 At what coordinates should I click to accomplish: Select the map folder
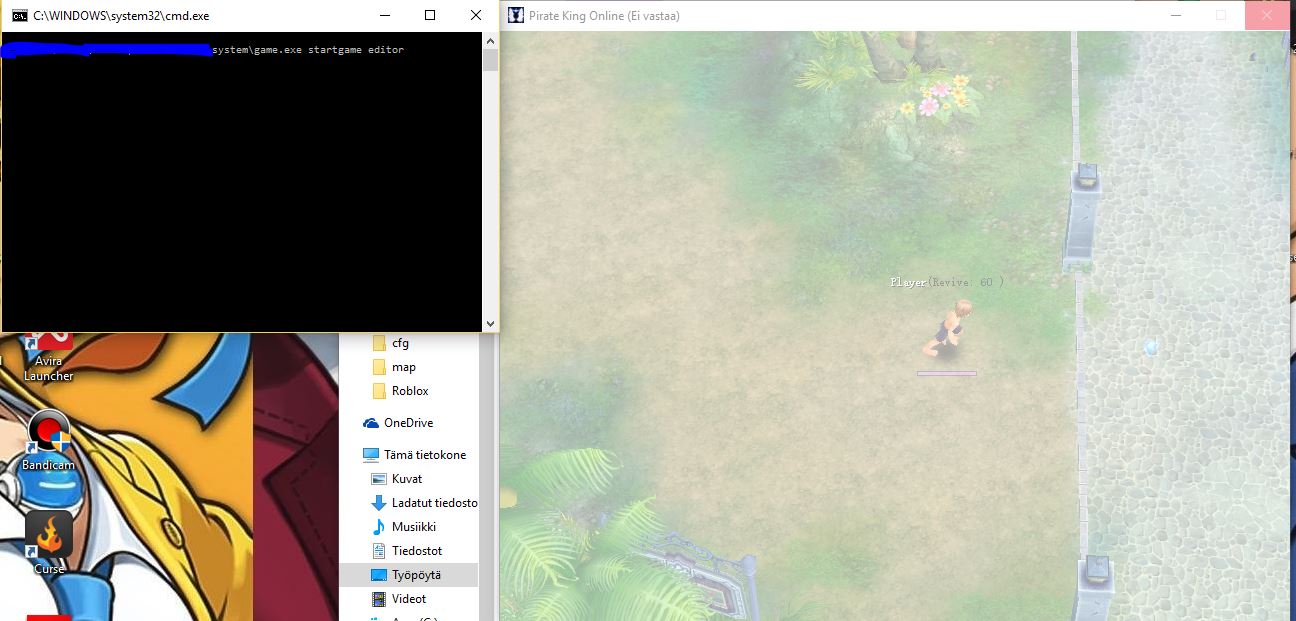click(x=403, y=367)
